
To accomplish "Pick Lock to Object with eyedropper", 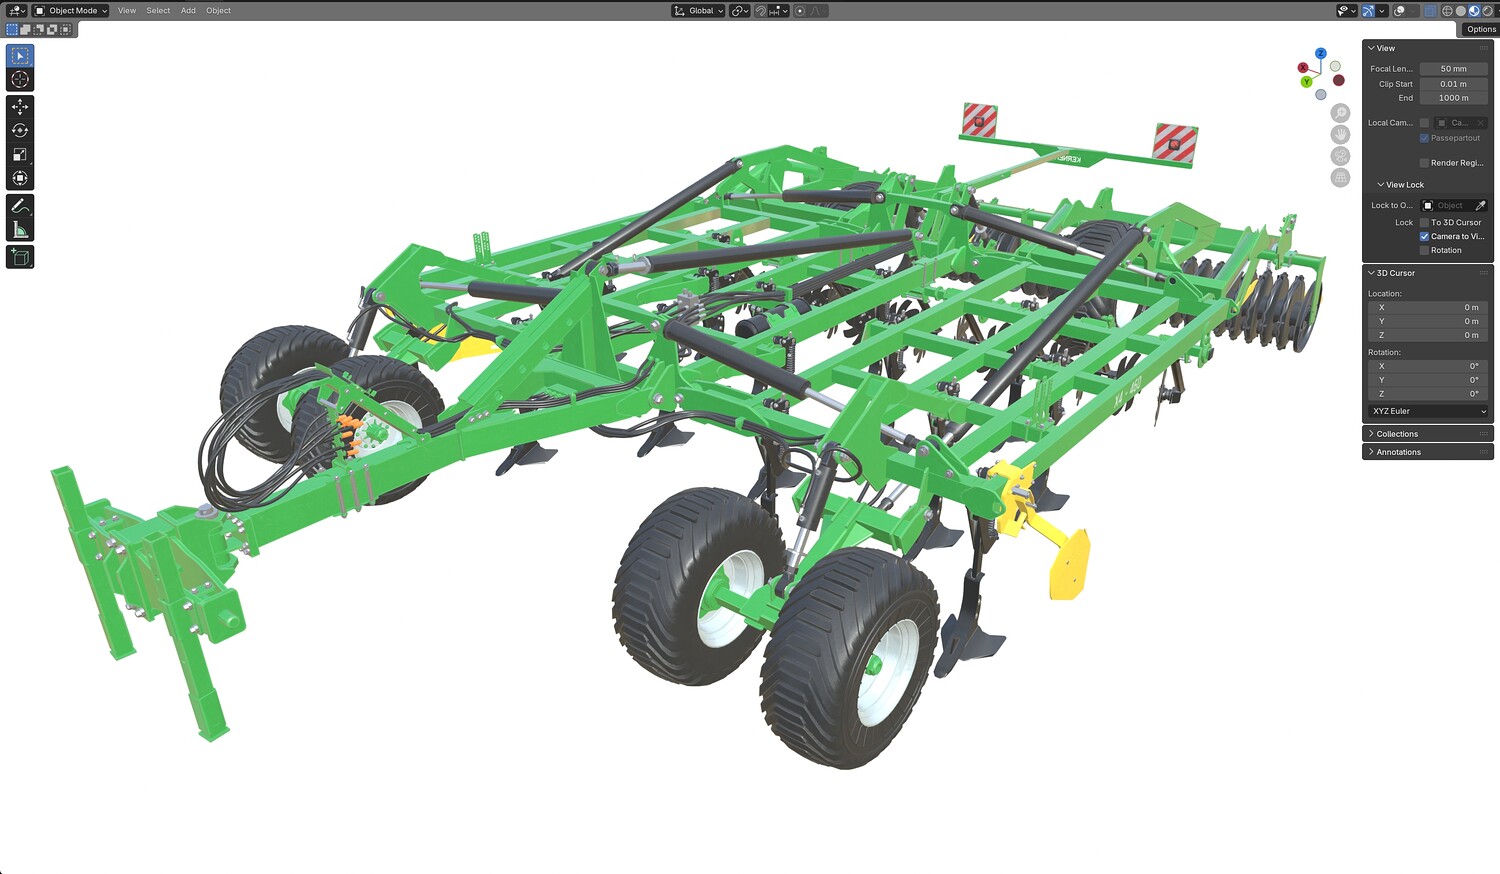I will coord(1481,206).
